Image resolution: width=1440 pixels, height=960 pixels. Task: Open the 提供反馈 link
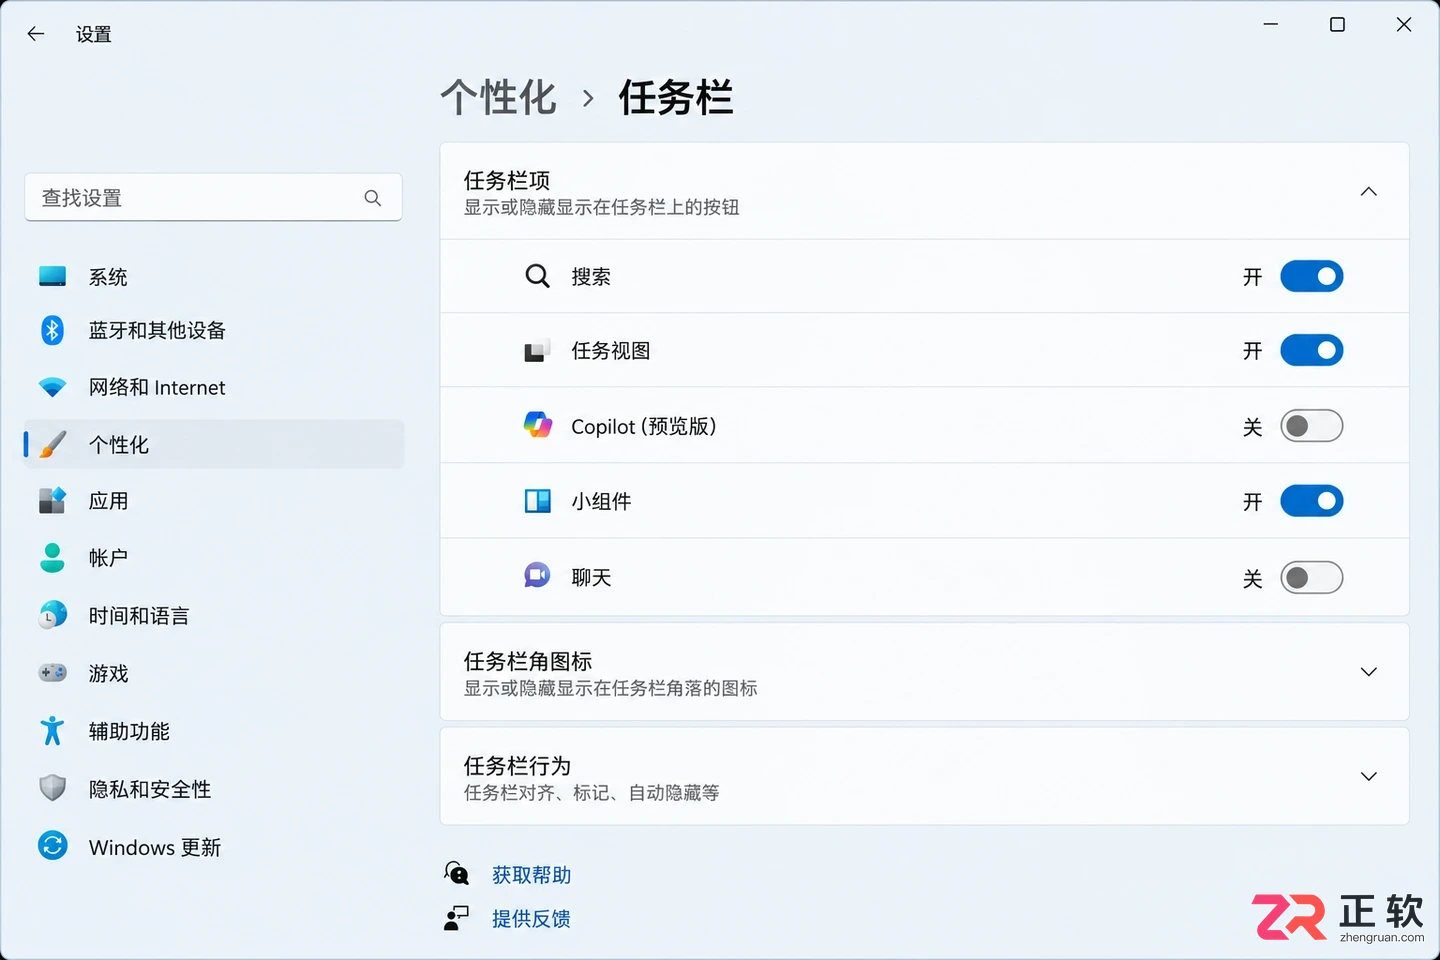(531, 919)
